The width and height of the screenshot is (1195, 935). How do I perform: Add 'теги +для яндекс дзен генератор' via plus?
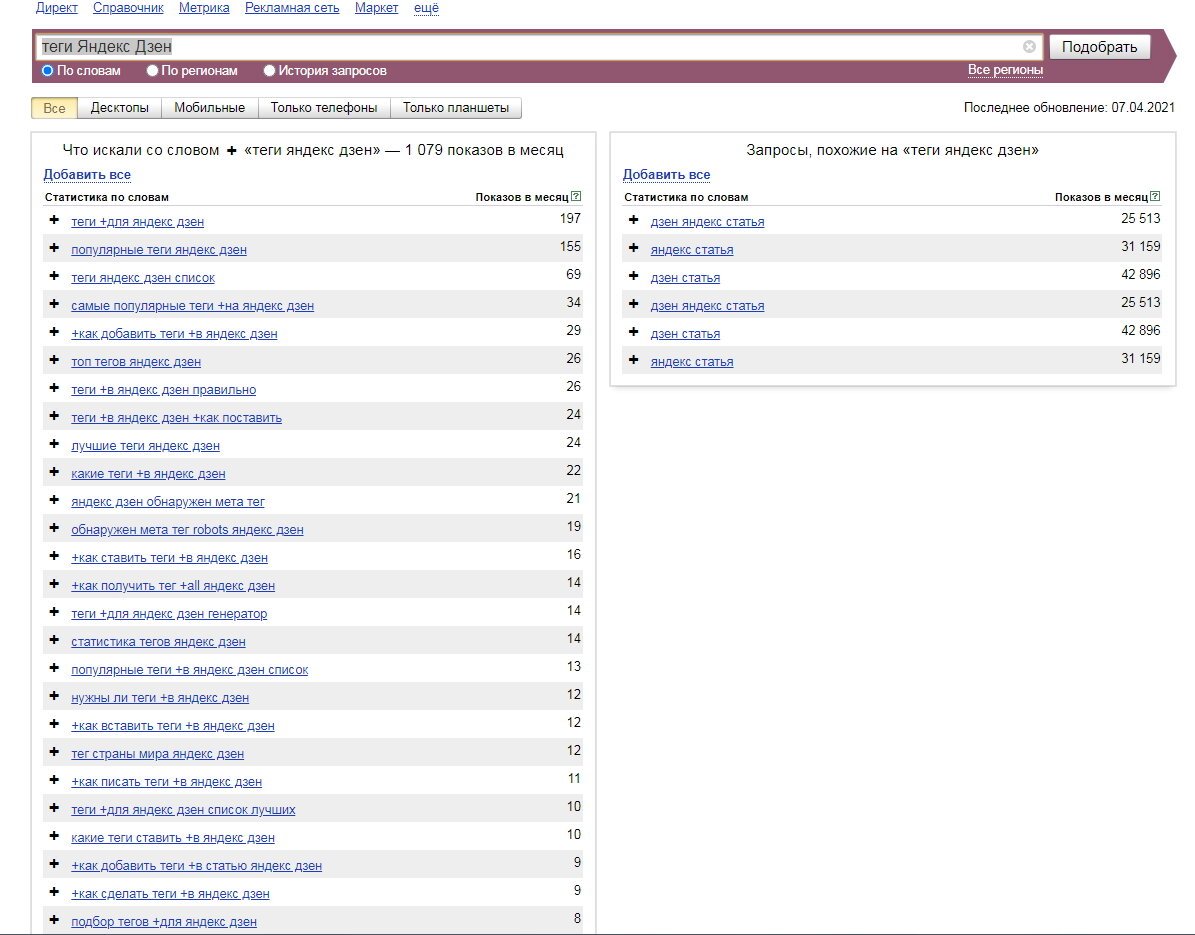point(54,613)
